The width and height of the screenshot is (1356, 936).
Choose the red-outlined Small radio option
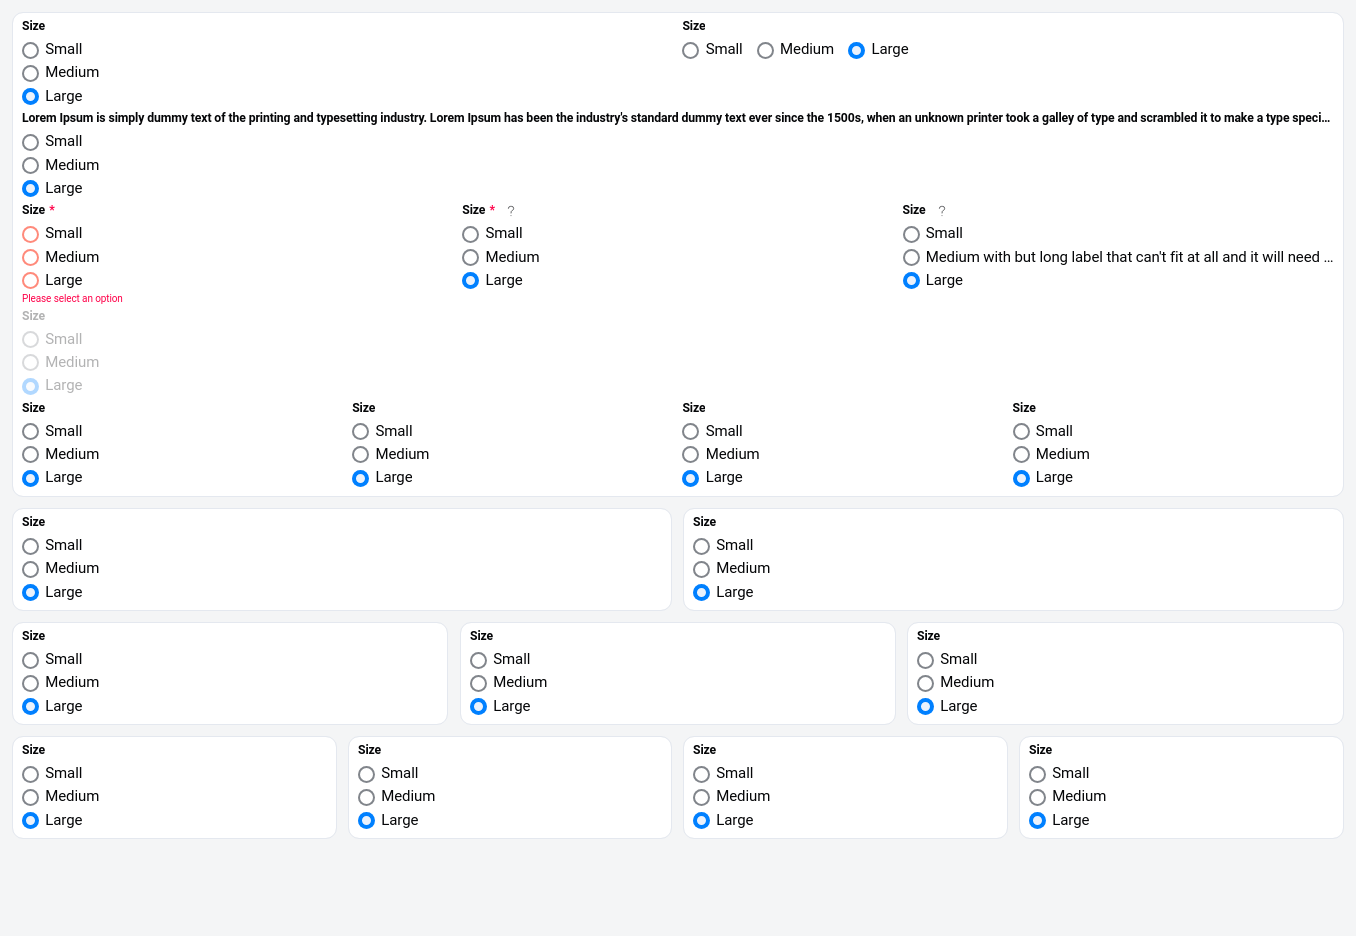point(31,234)
